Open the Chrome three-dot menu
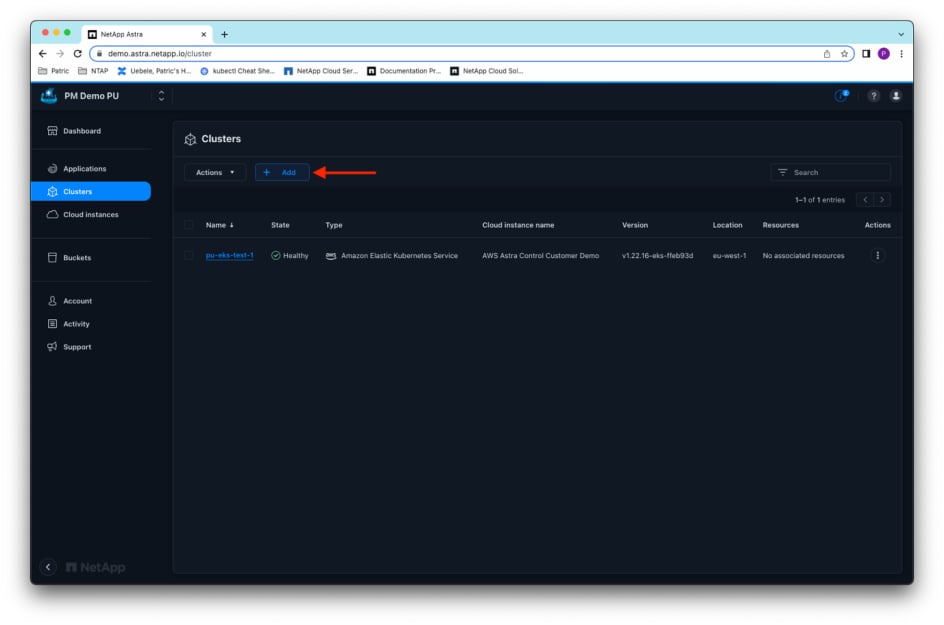The image size is (944, 625). (901, 54)
